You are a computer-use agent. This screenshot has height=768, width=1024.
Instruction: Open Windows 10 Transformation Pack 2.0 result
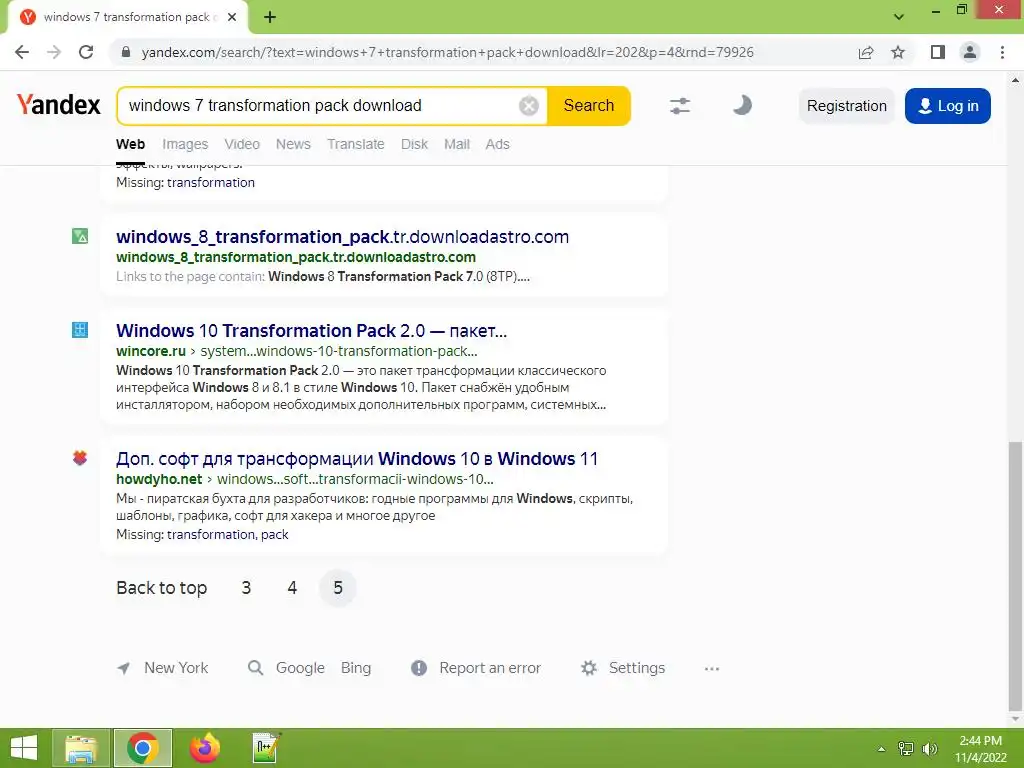click(x=311, y=330)
